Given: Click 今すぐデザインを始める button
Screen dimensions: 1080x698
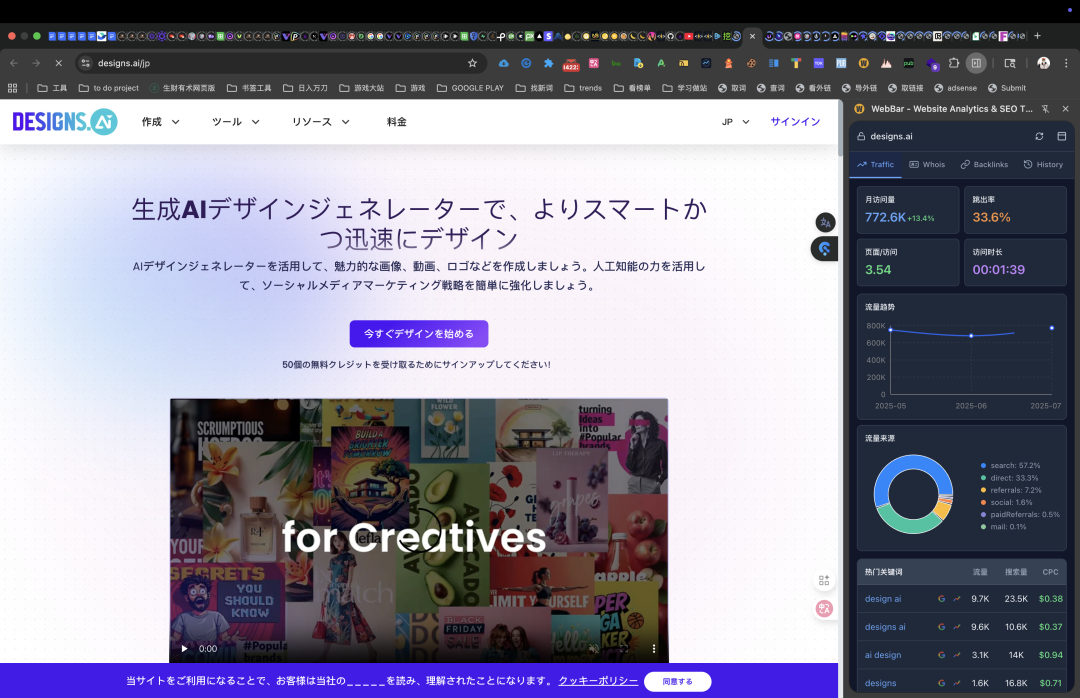Looking at the screenshot, I should click(419, 333).
